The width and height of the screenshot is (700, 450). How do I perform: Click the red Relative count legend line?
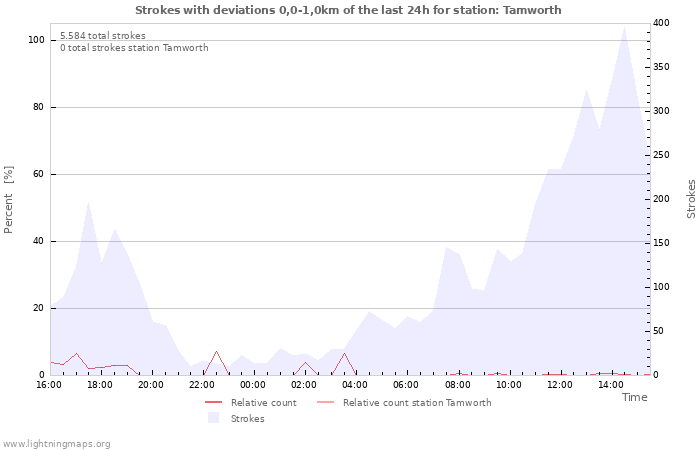(213, 403)
